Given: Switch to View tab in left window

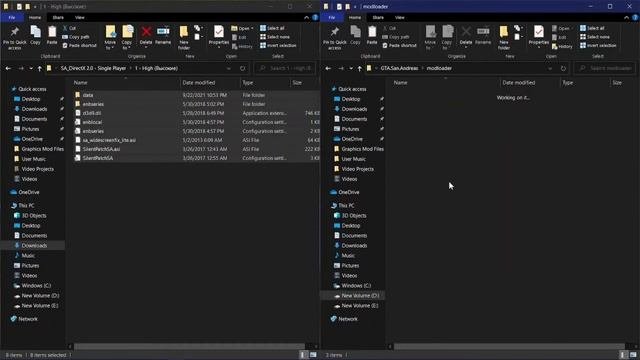Looking at the screenshot, I should tap(80, 18).
